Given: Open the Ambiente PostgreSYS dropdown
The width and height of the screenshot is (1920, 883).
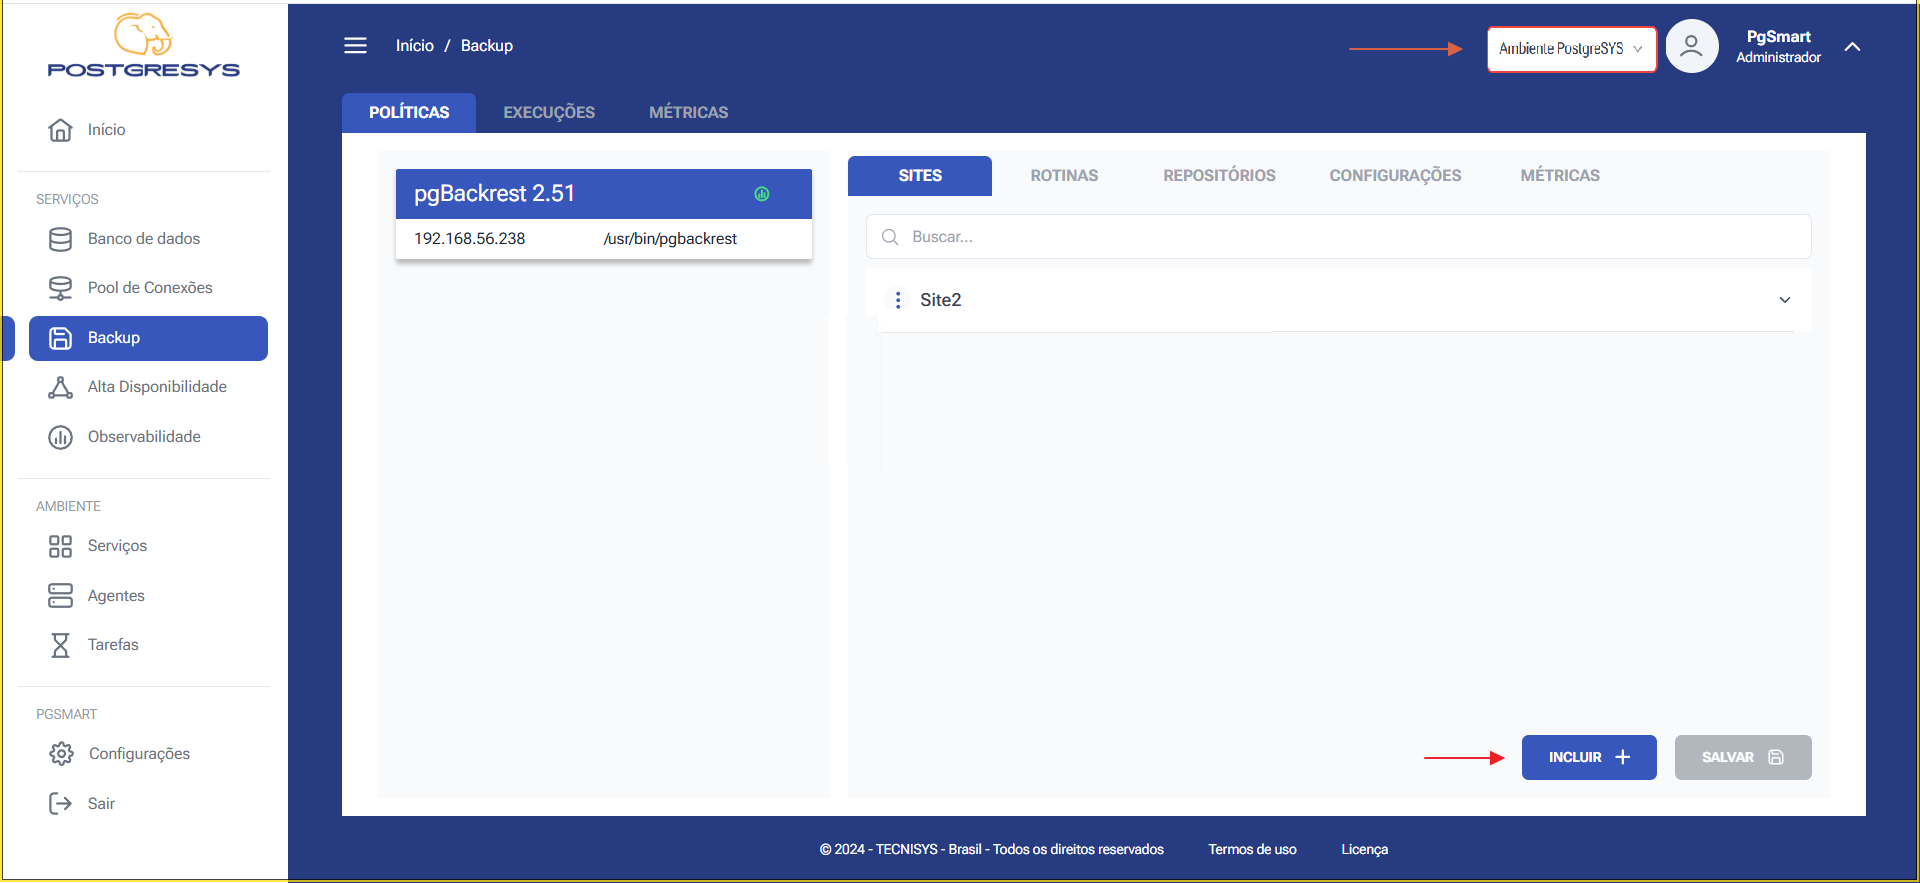Looking at the screenshot, I should (x=1571, y=49).
